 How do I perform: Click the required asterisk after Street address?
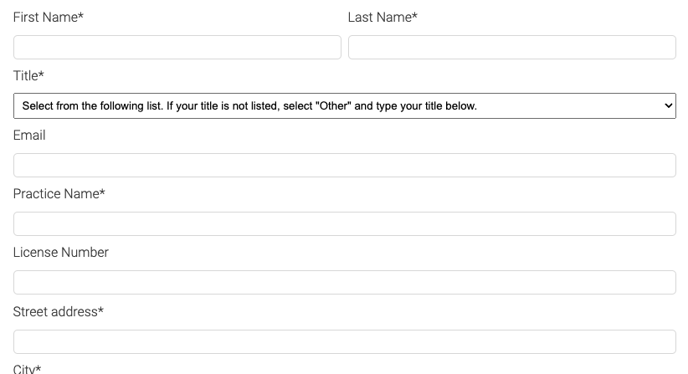(x=100, y=309)
